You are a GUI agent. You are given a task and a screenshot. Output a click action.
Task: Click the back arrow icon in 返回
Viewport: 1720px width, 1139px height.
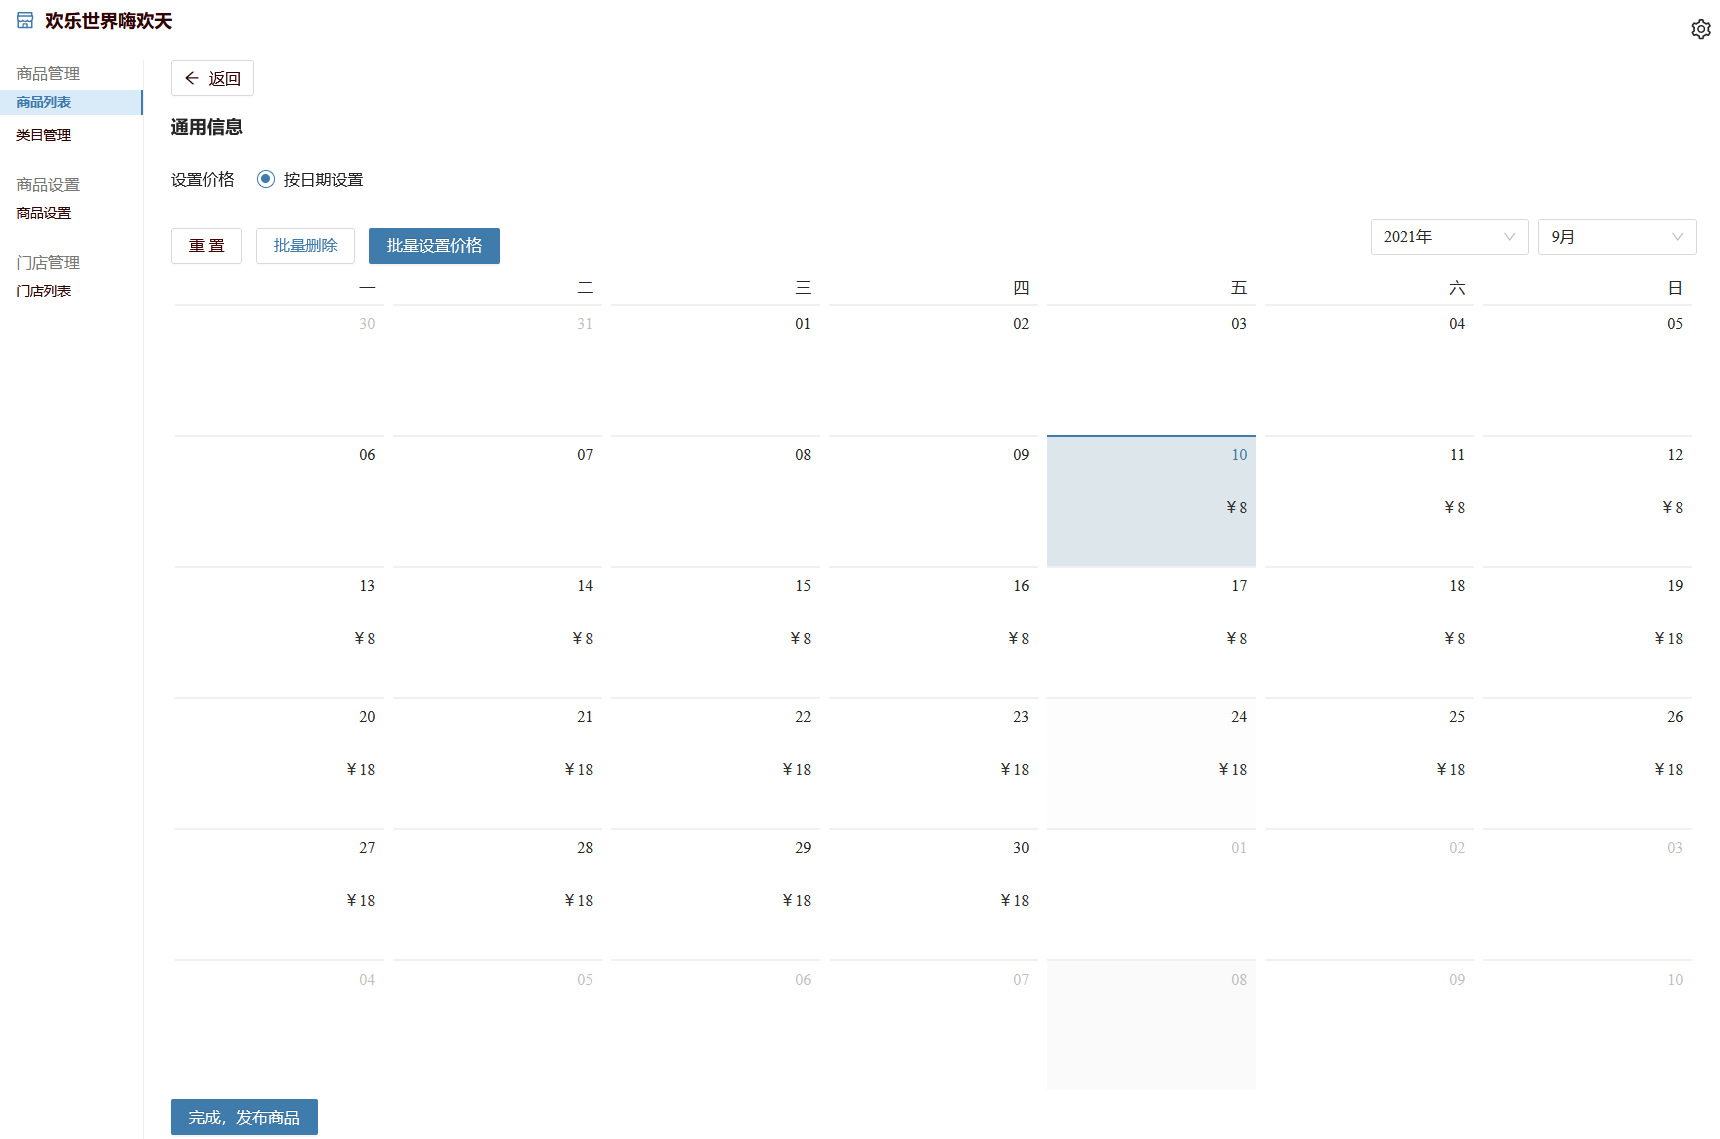(x=192, y=78)
